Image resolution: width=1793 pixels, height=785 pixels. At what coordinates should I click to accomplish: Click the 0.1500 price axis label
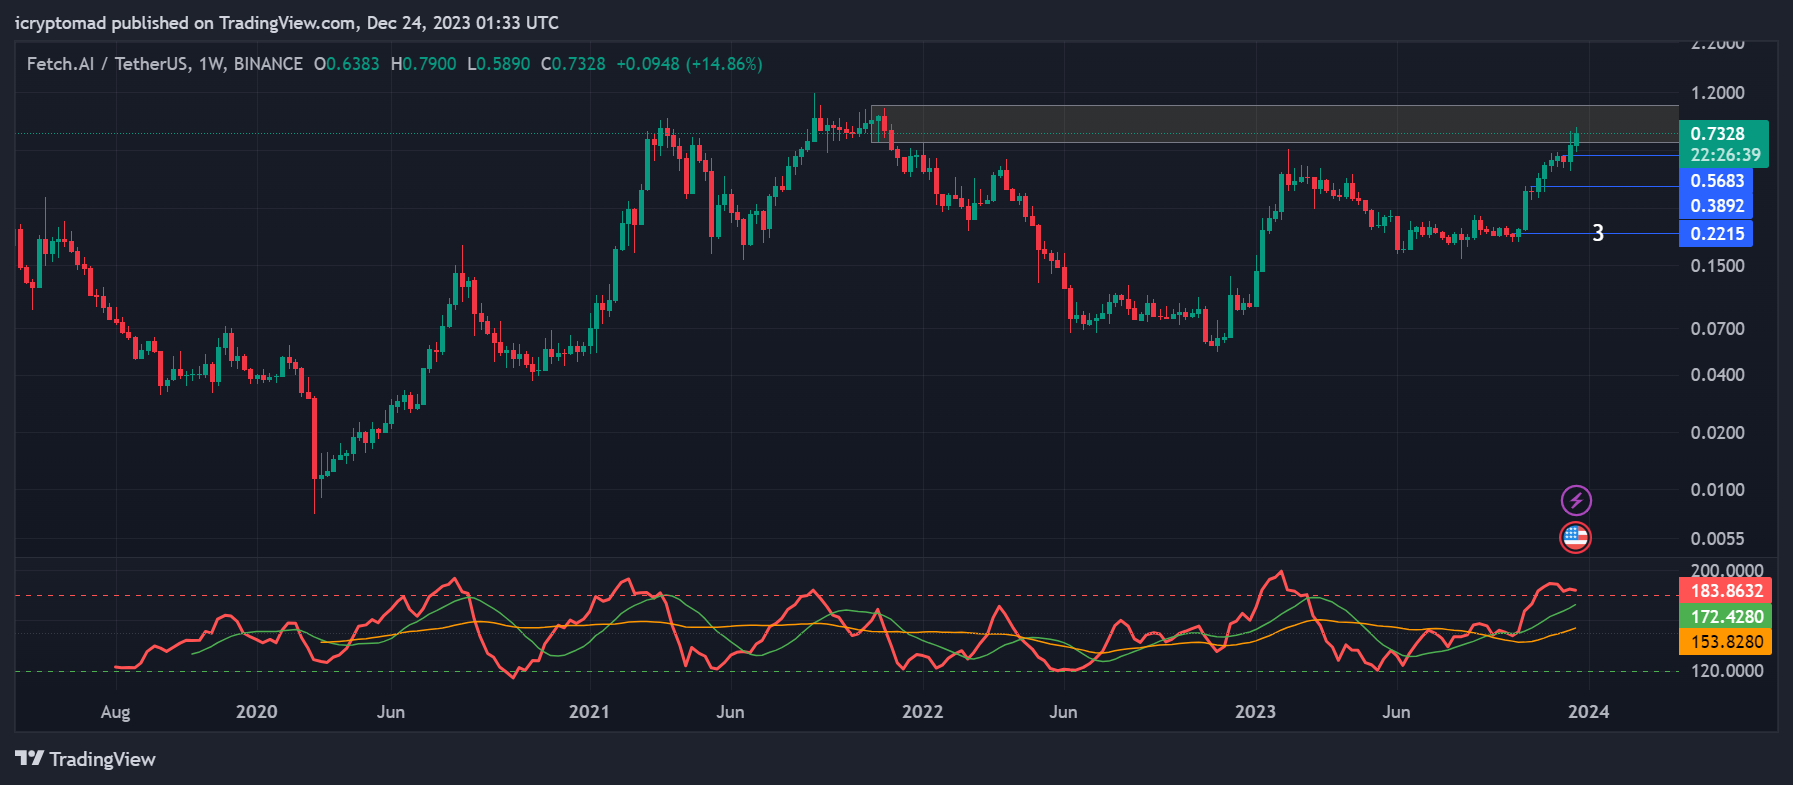coord(1717,266)
